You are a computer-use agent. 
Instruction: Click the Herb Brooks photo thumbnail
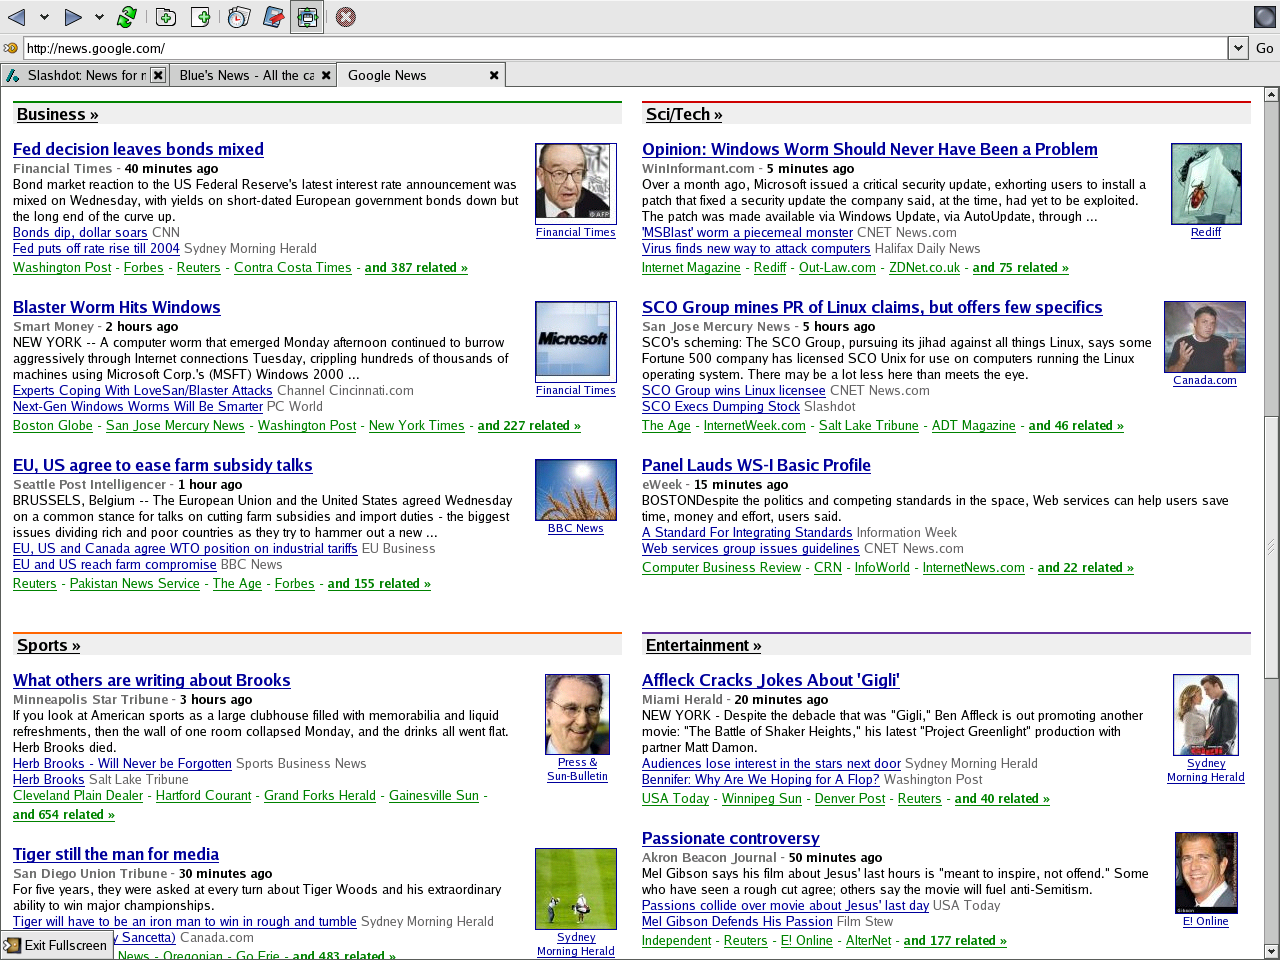pos(577,714)
